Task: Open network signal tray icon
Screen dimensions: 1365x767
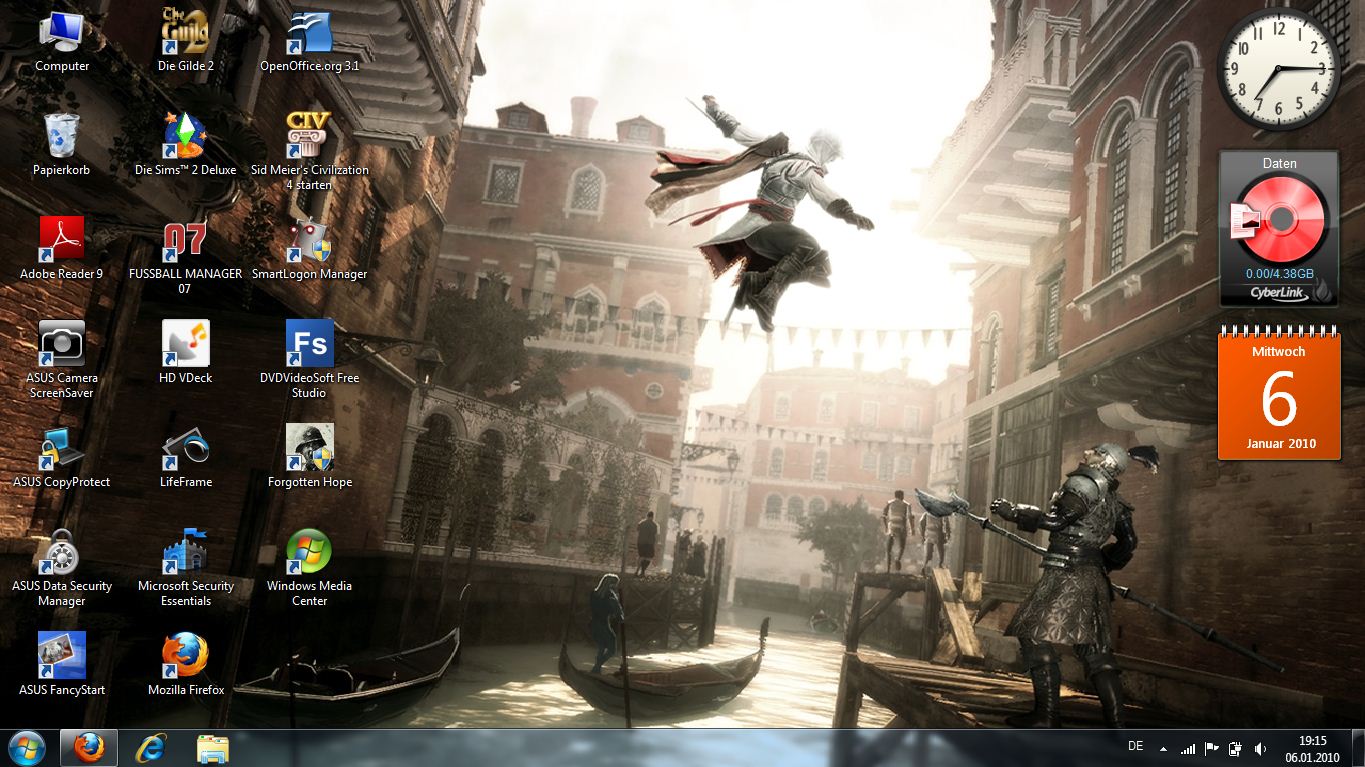Action: 1188,748
